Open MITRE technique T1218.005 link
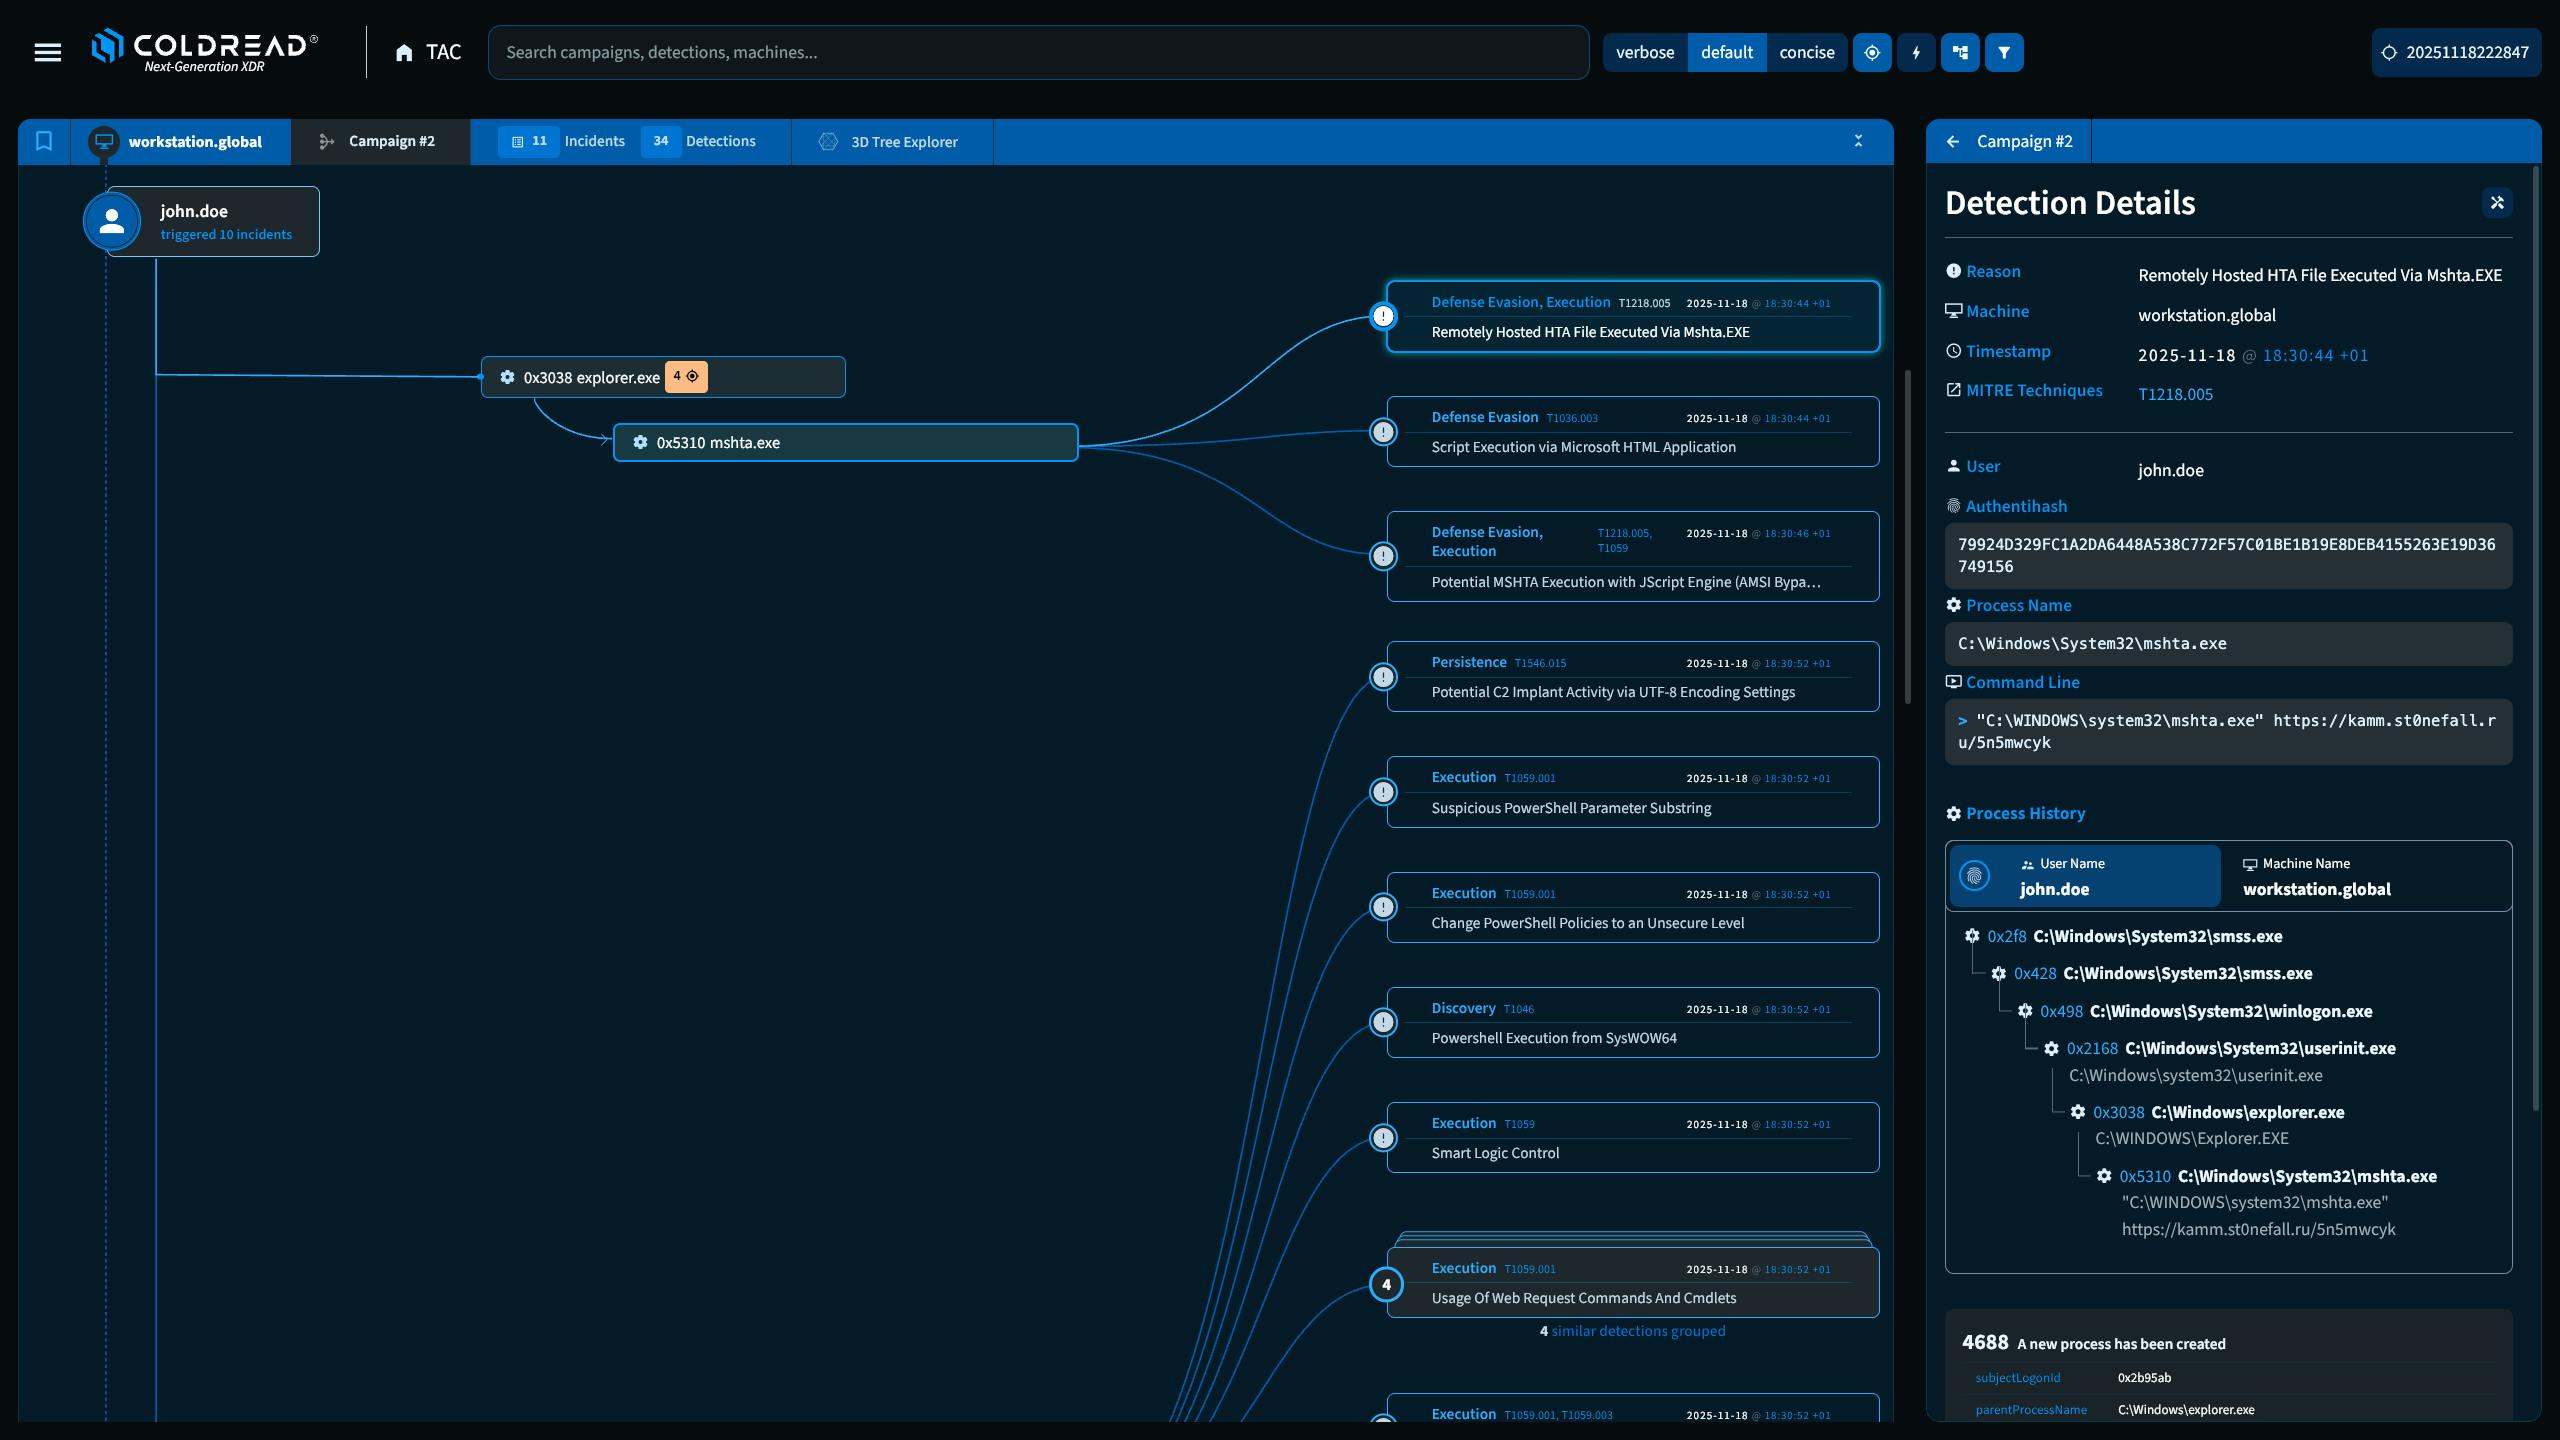Screen dimensions: 2560x1440 point(2175,394)
